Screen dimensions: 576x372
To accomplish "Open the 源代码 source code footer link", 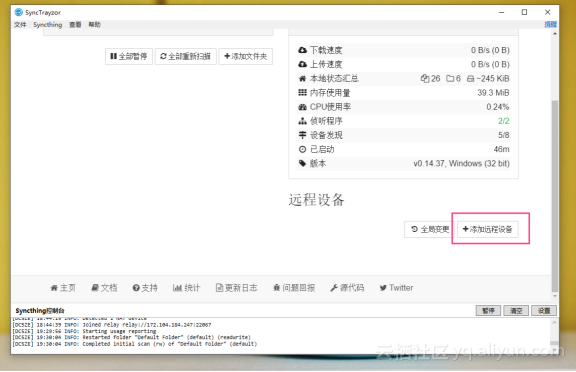I will pyautogui.click(x=347, y=288).
